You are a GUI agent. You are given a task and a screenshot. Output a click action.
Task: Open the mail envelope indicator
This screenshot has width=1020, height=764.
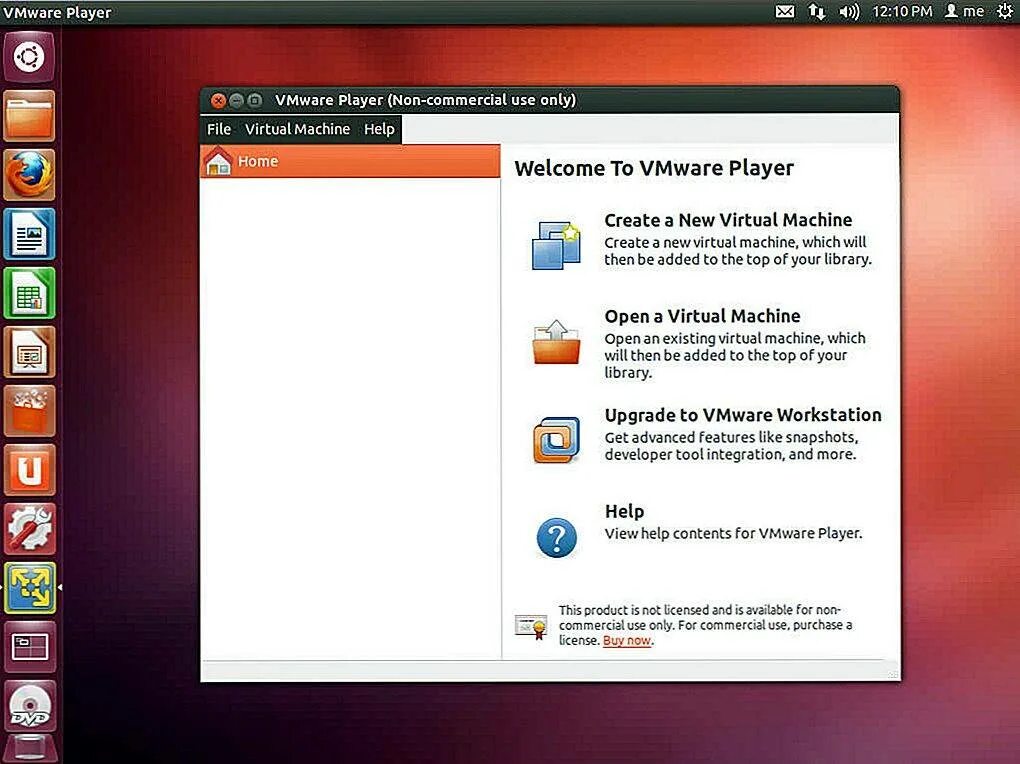[x=785, y=12]
